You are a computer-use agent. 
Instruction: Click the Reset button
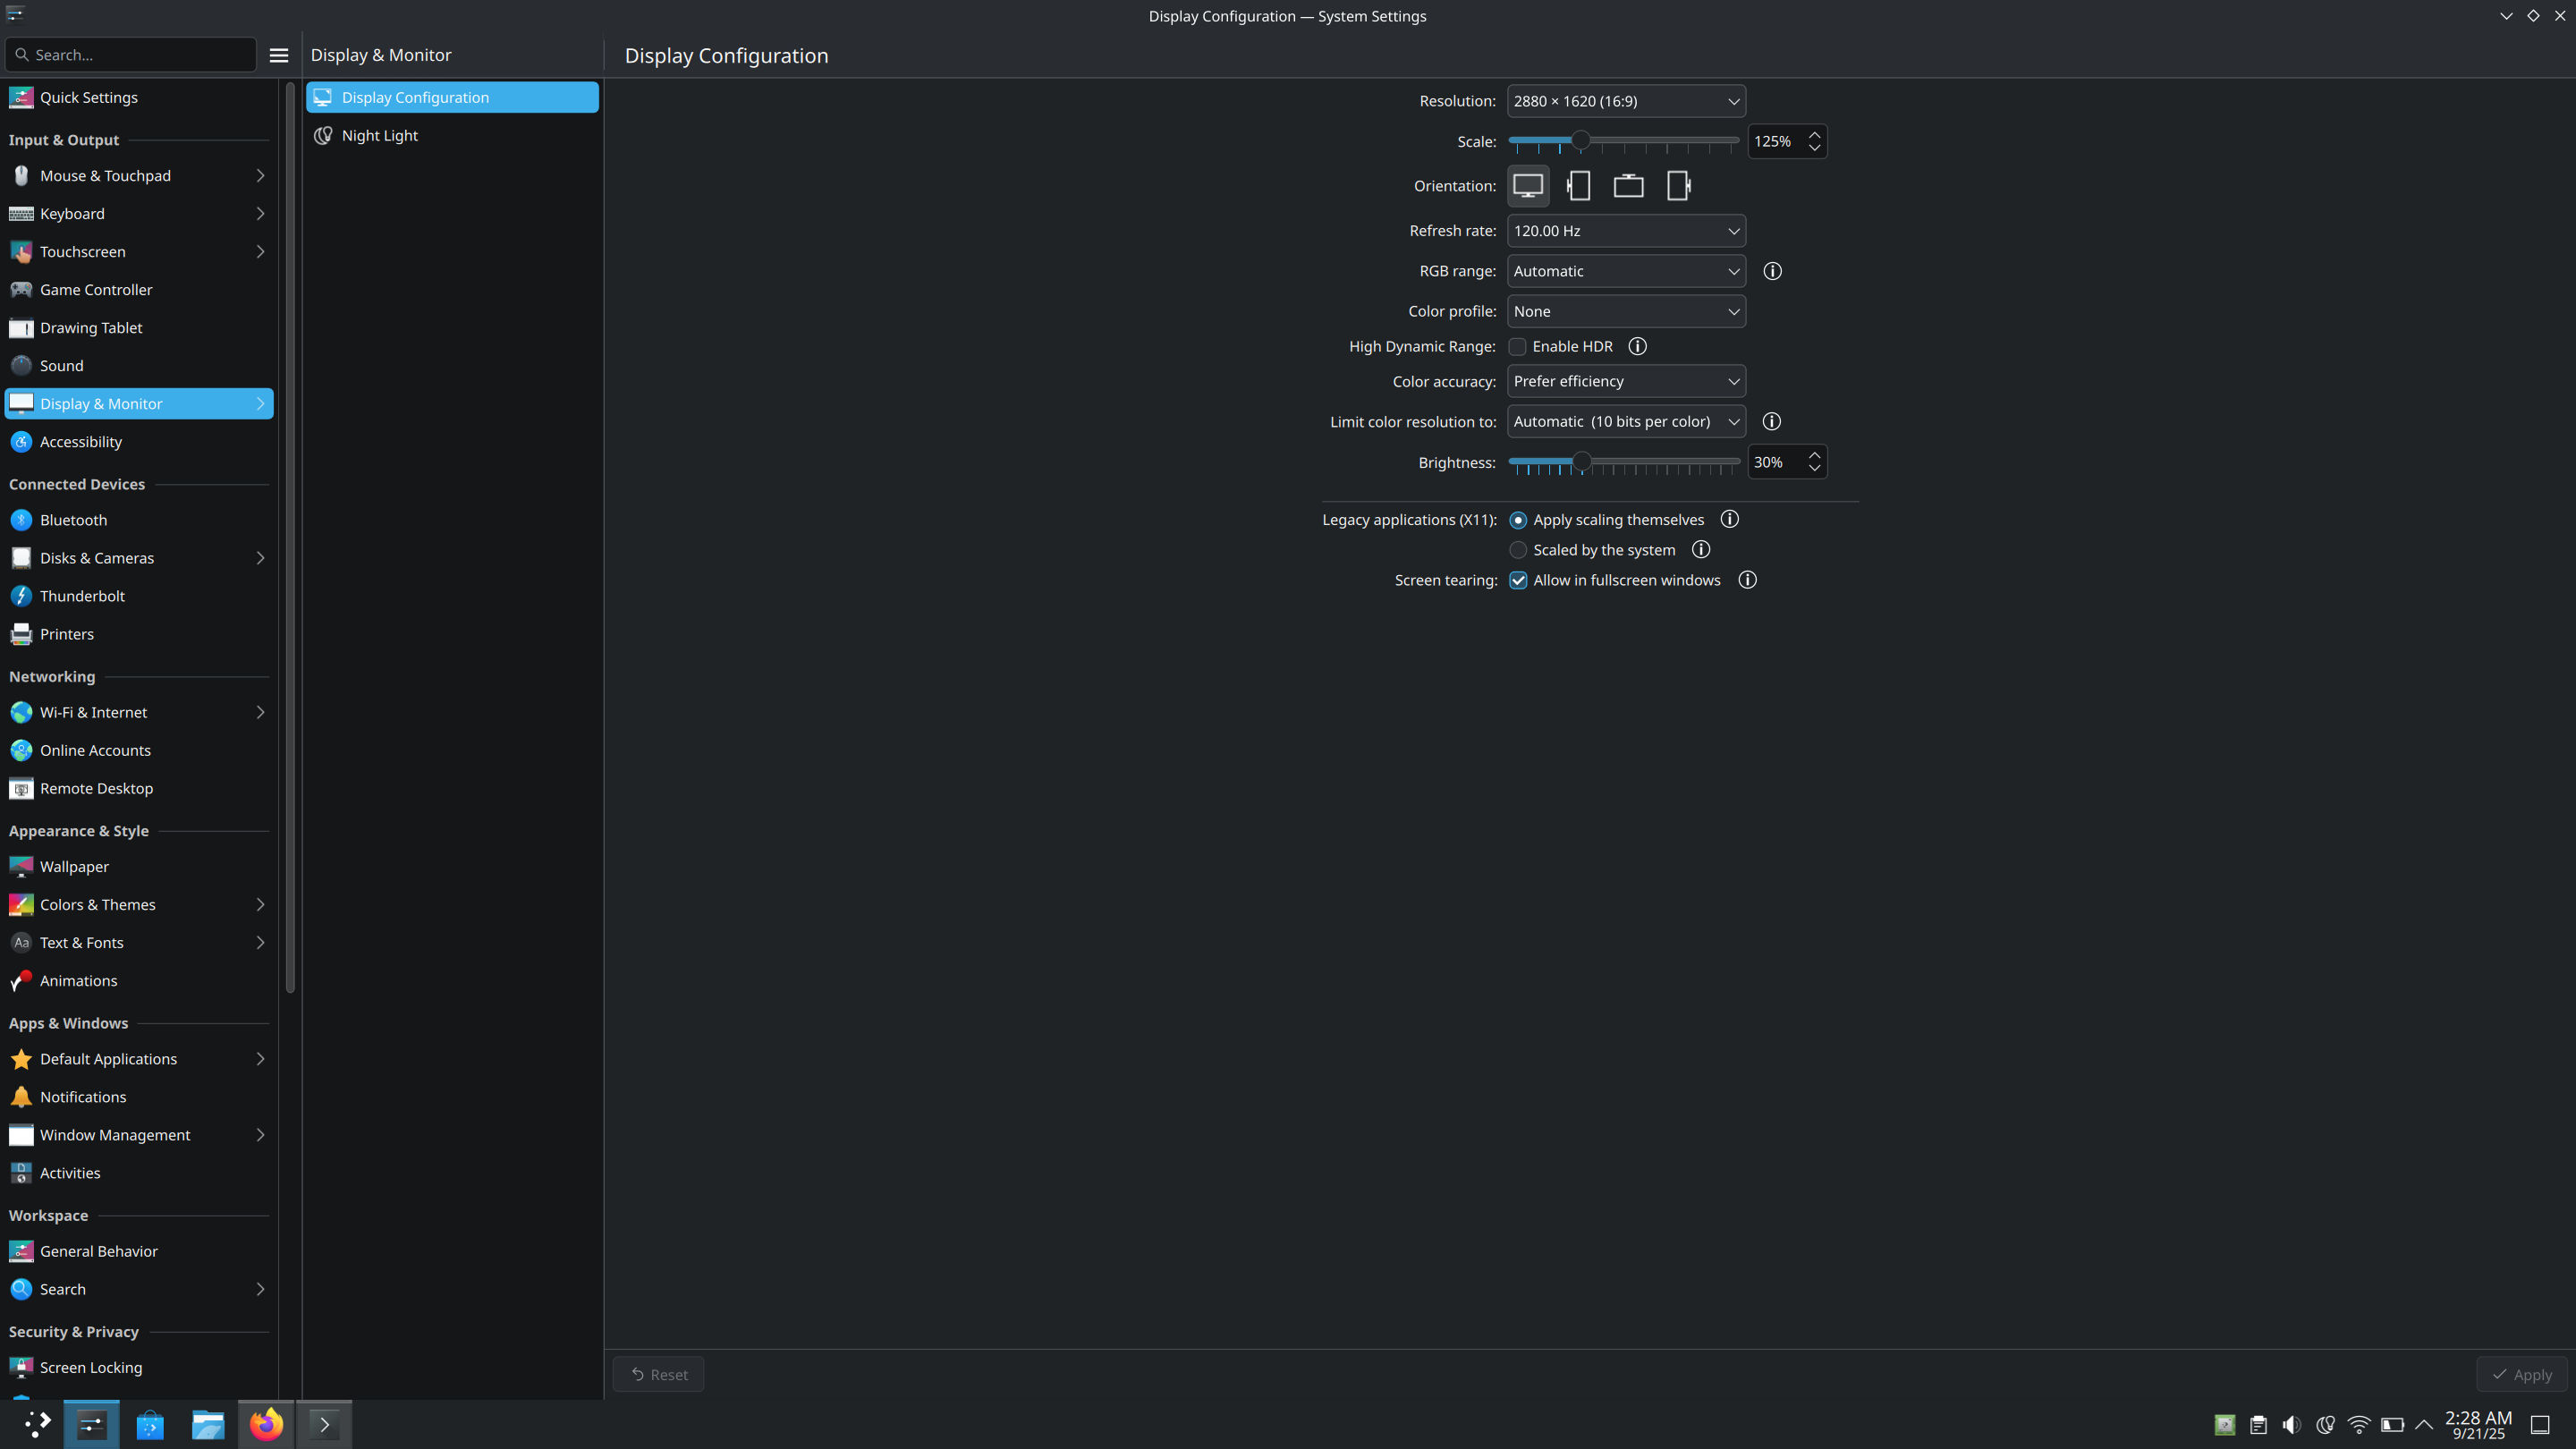pos(658,1374)
